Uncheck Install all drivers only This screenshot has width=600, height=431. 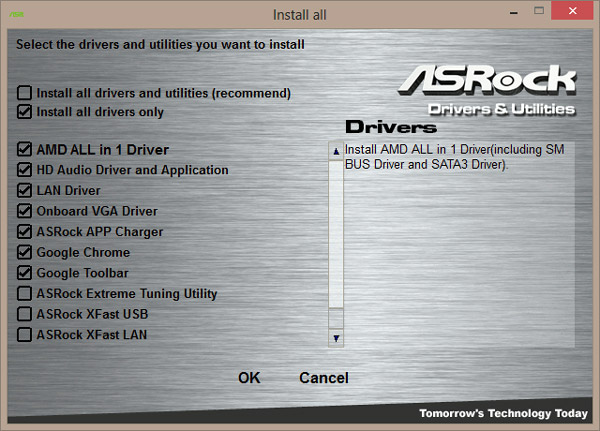click(24, 112)
